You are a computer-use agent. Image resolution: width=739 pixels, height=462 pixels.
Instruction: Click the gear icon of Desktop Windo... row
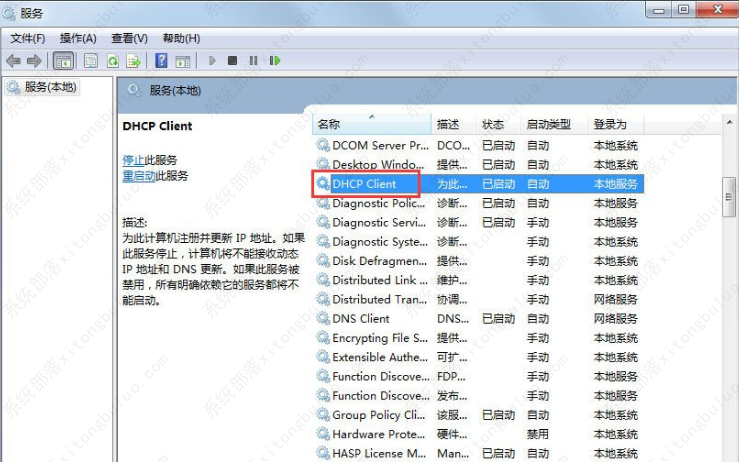pyautogui.click(x=323, y=165)
